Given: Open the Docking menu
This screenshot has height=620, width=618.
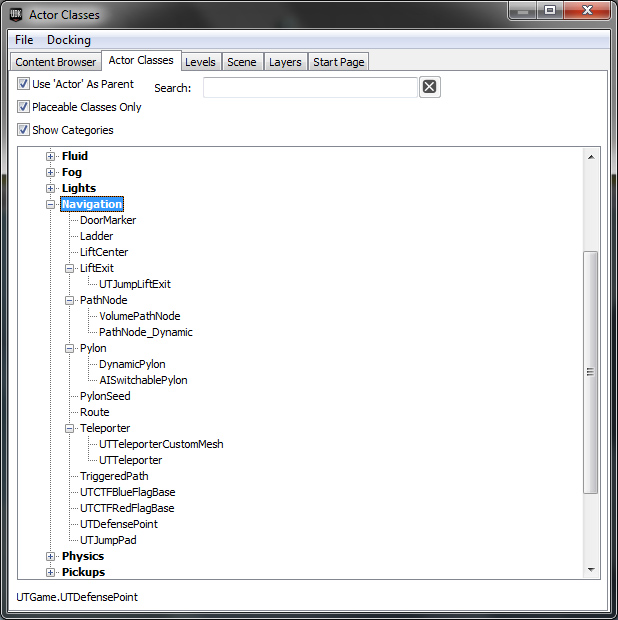Looking at the screenshot, I should click(x=69, y=40).
